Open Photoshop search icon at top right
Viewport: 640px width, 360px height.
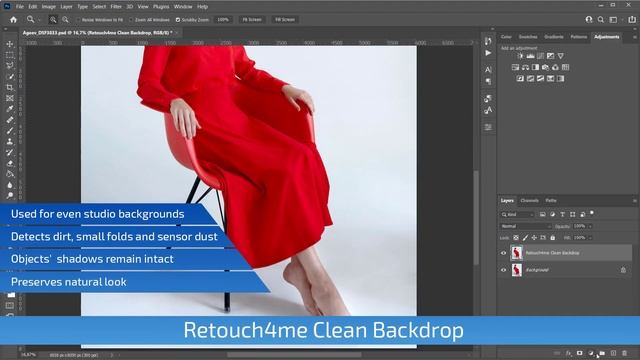(x=601, y=20)
